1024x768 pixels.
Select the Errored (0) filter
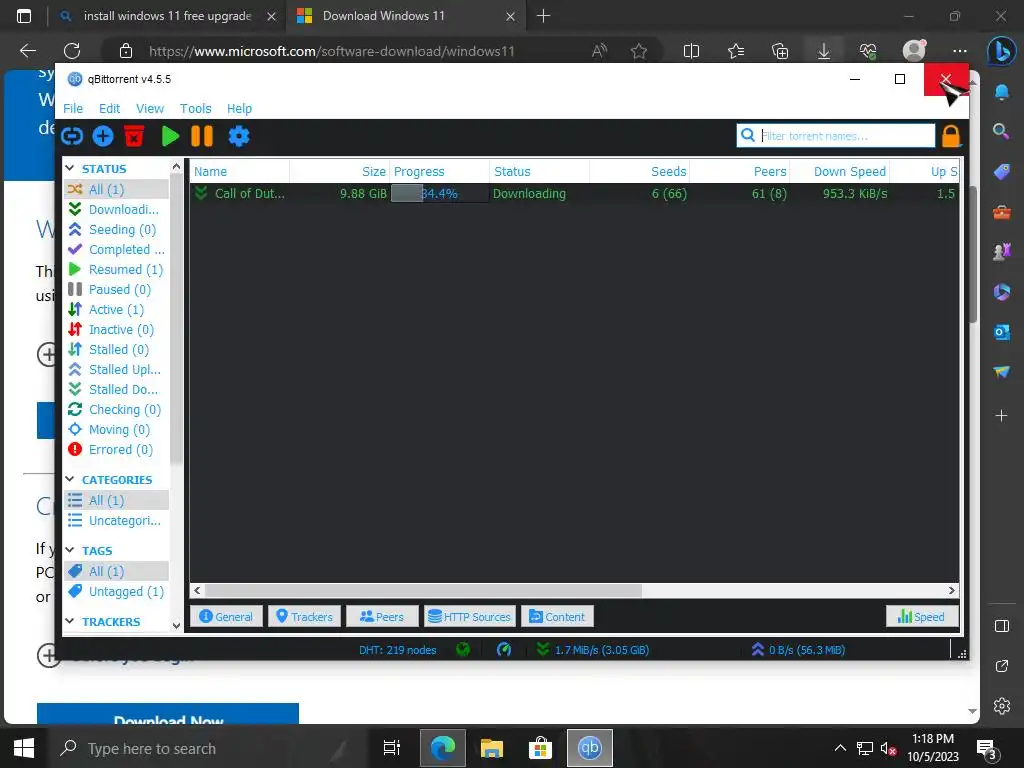click(x=116, y=449)
